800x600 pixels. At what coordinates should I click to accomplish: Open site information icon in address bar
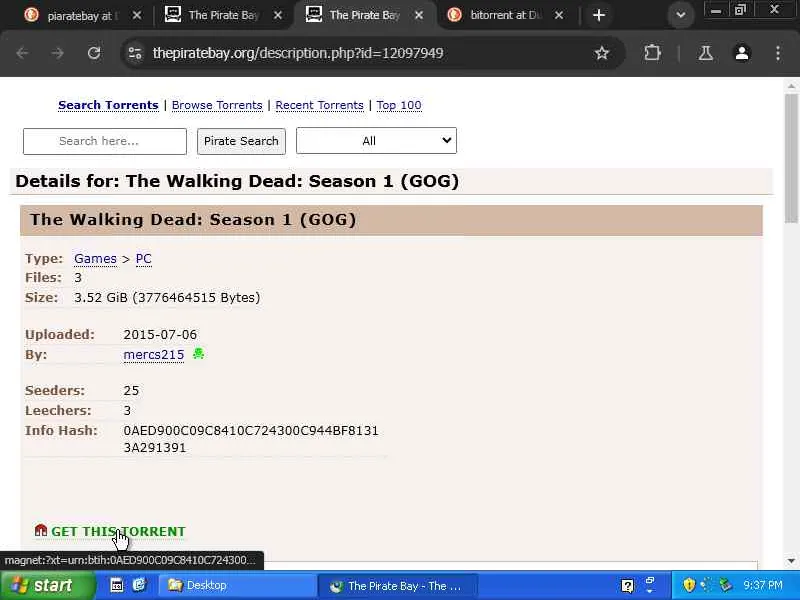point(135,53)
